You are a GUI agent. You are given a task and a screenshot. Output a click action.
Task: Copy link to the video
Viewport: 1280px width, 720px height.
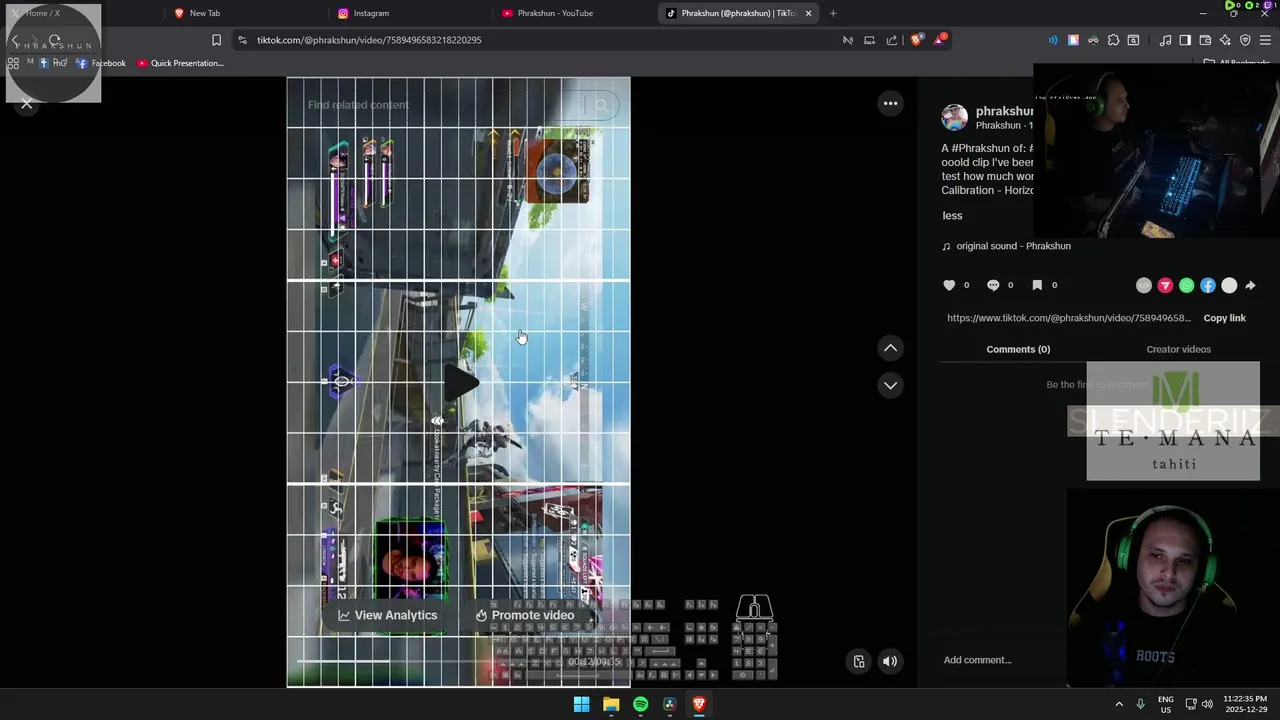pos(1224,318)
